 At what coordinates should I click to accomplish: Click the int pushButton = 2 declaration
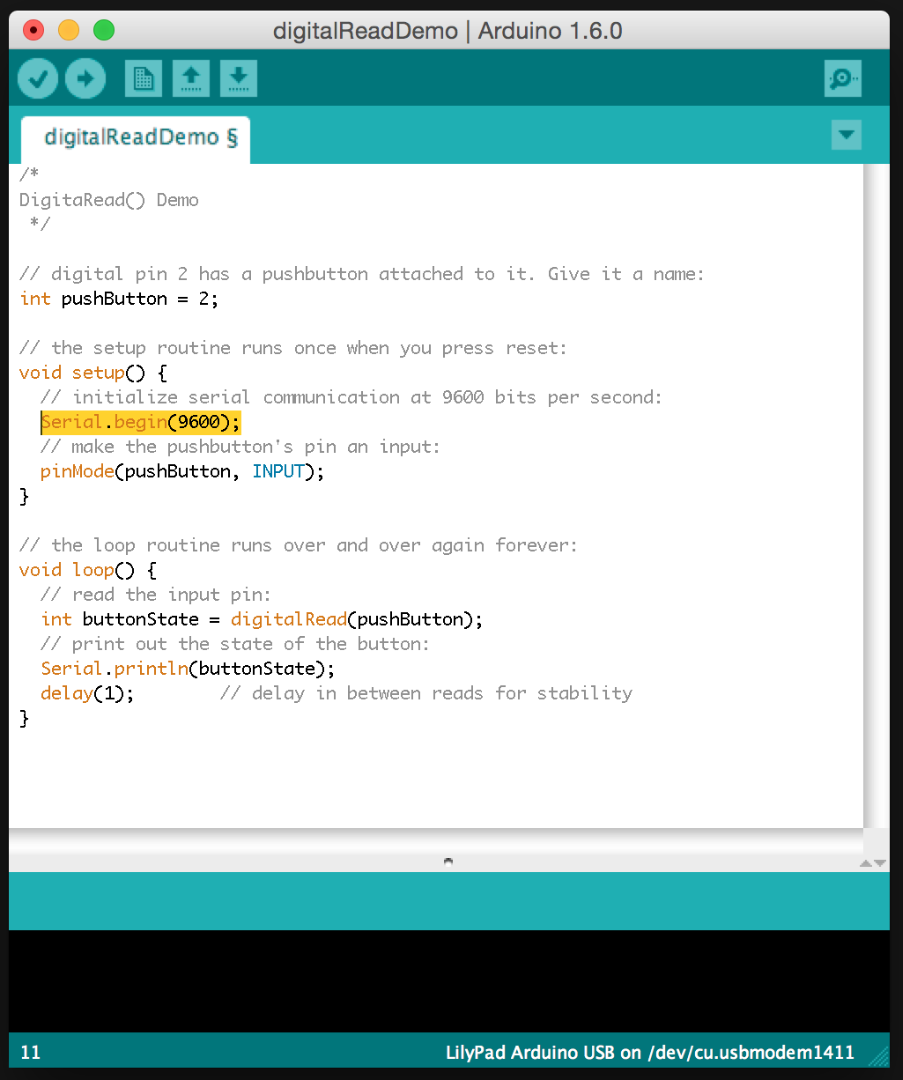(115, 298)
